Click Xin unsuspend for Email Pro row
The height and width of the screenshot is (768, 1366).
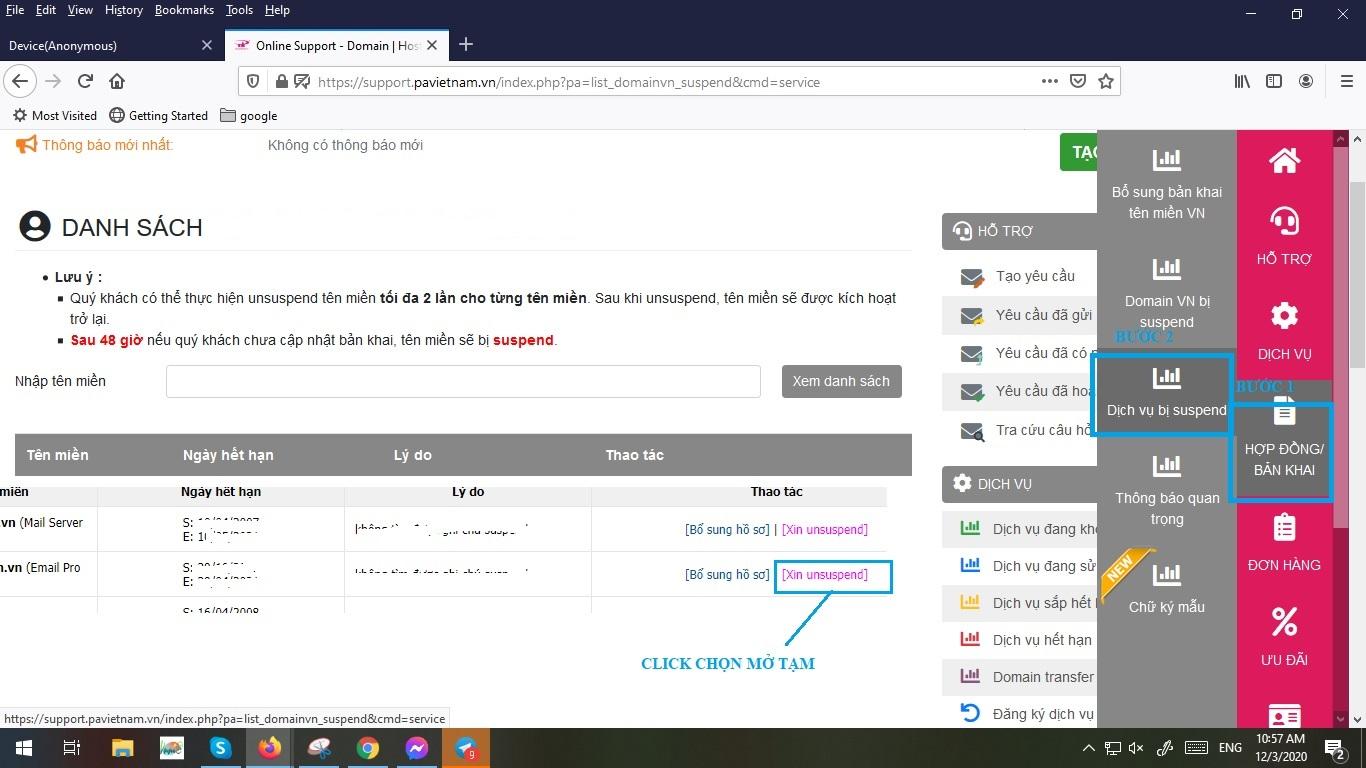click(824, 575)
